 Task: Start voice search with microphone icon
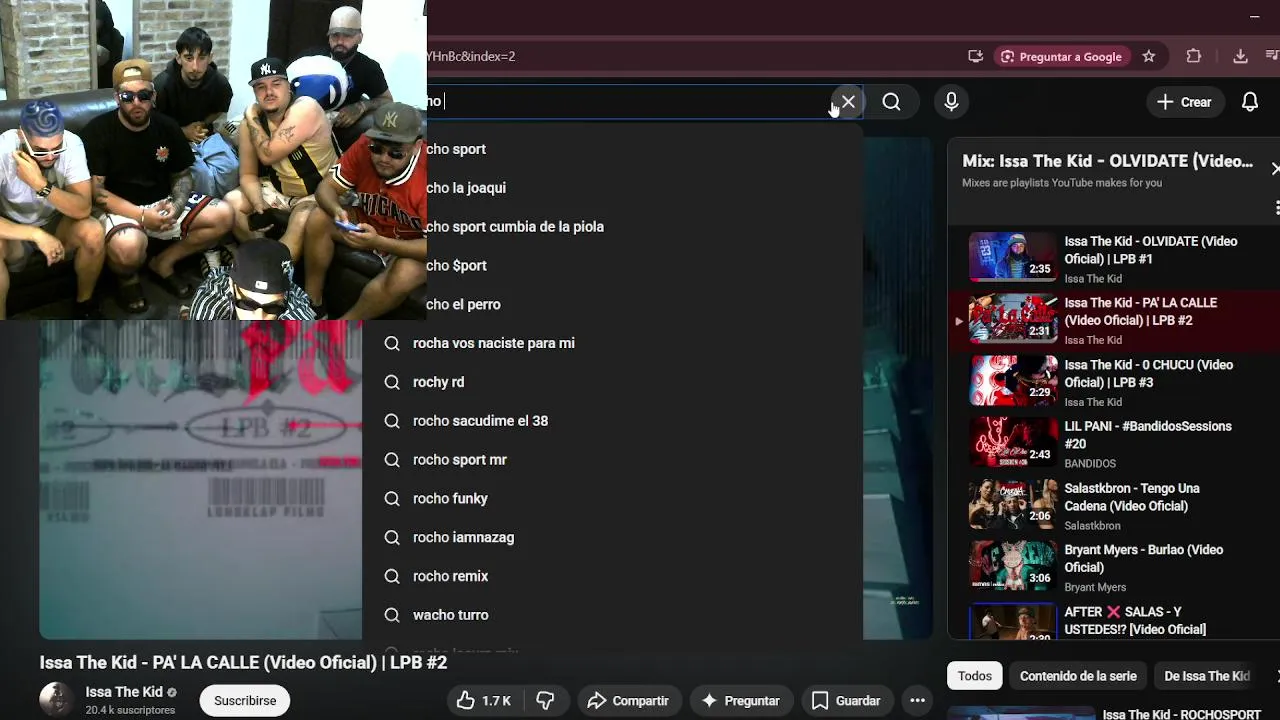[x=951, y=102]
